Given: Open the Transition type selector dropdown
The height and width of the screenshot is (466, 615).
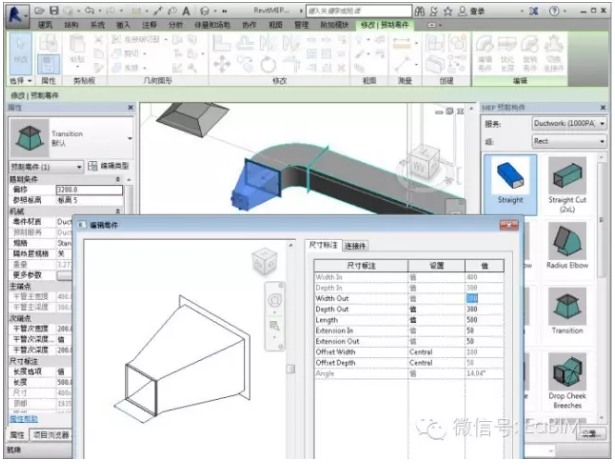Looking at the screenshot, I should click(x=130, y=138).
